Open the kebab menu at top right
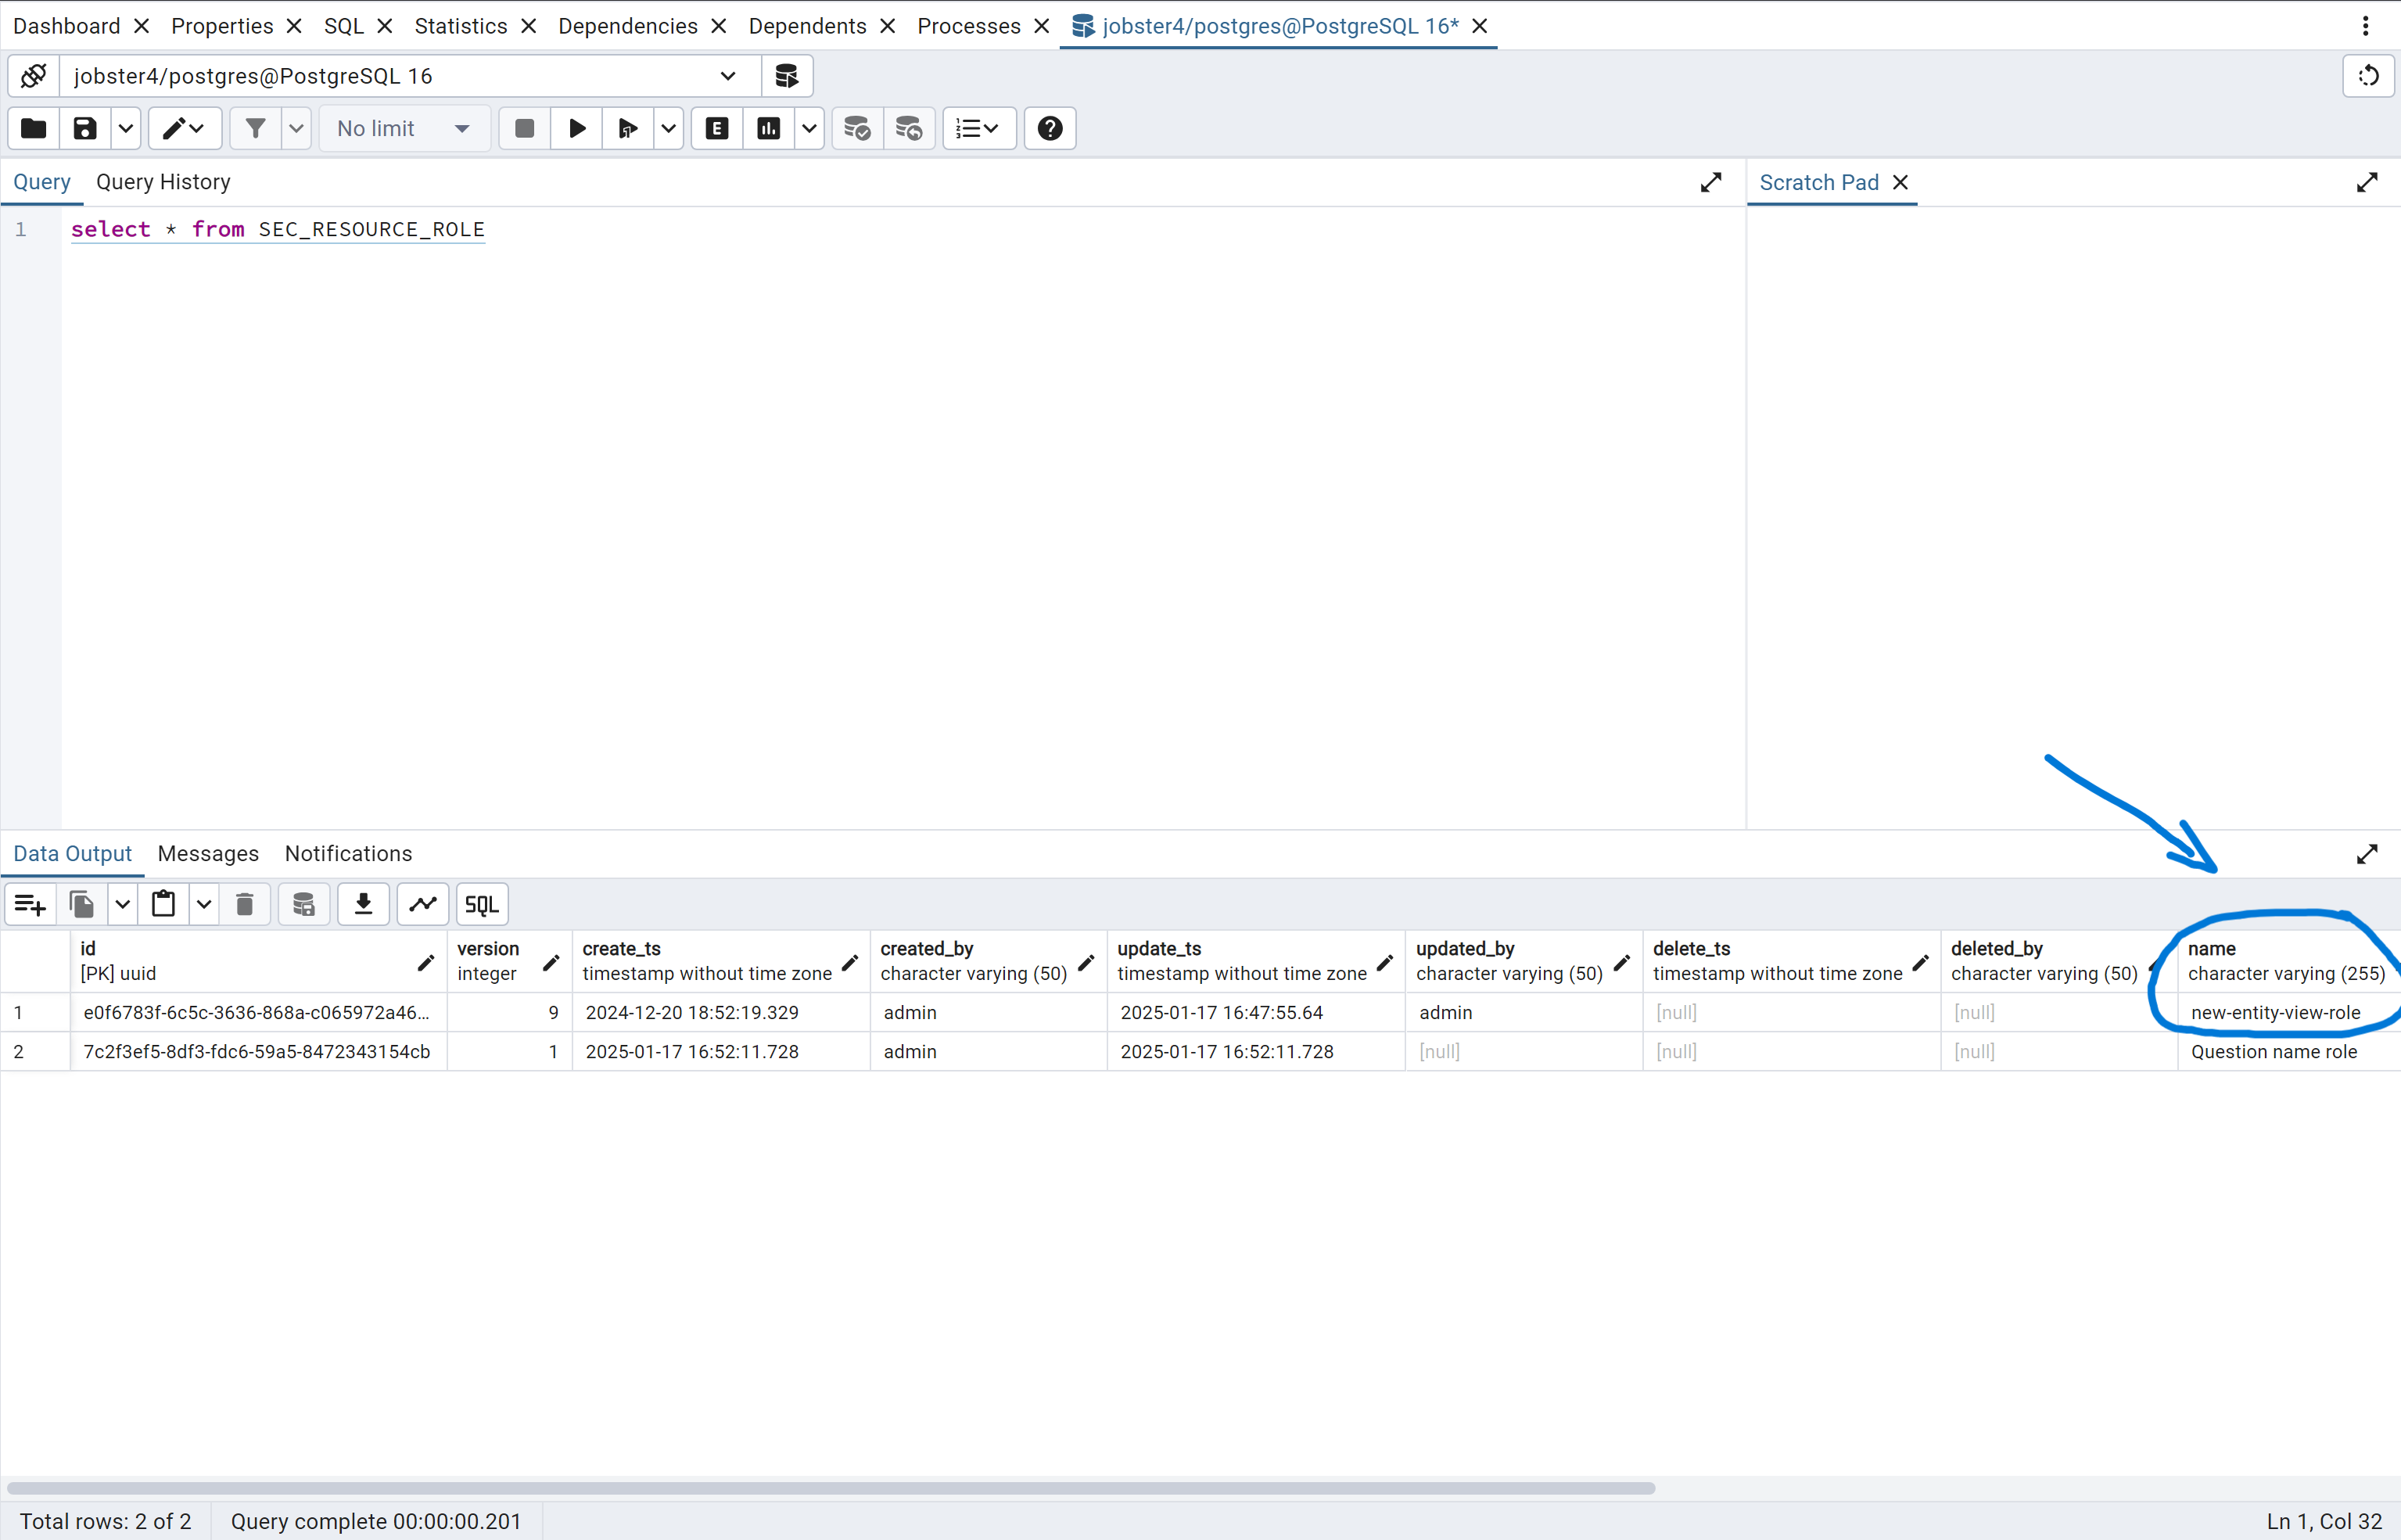The image size is (2401, 1540). (x=2366, y=26)
